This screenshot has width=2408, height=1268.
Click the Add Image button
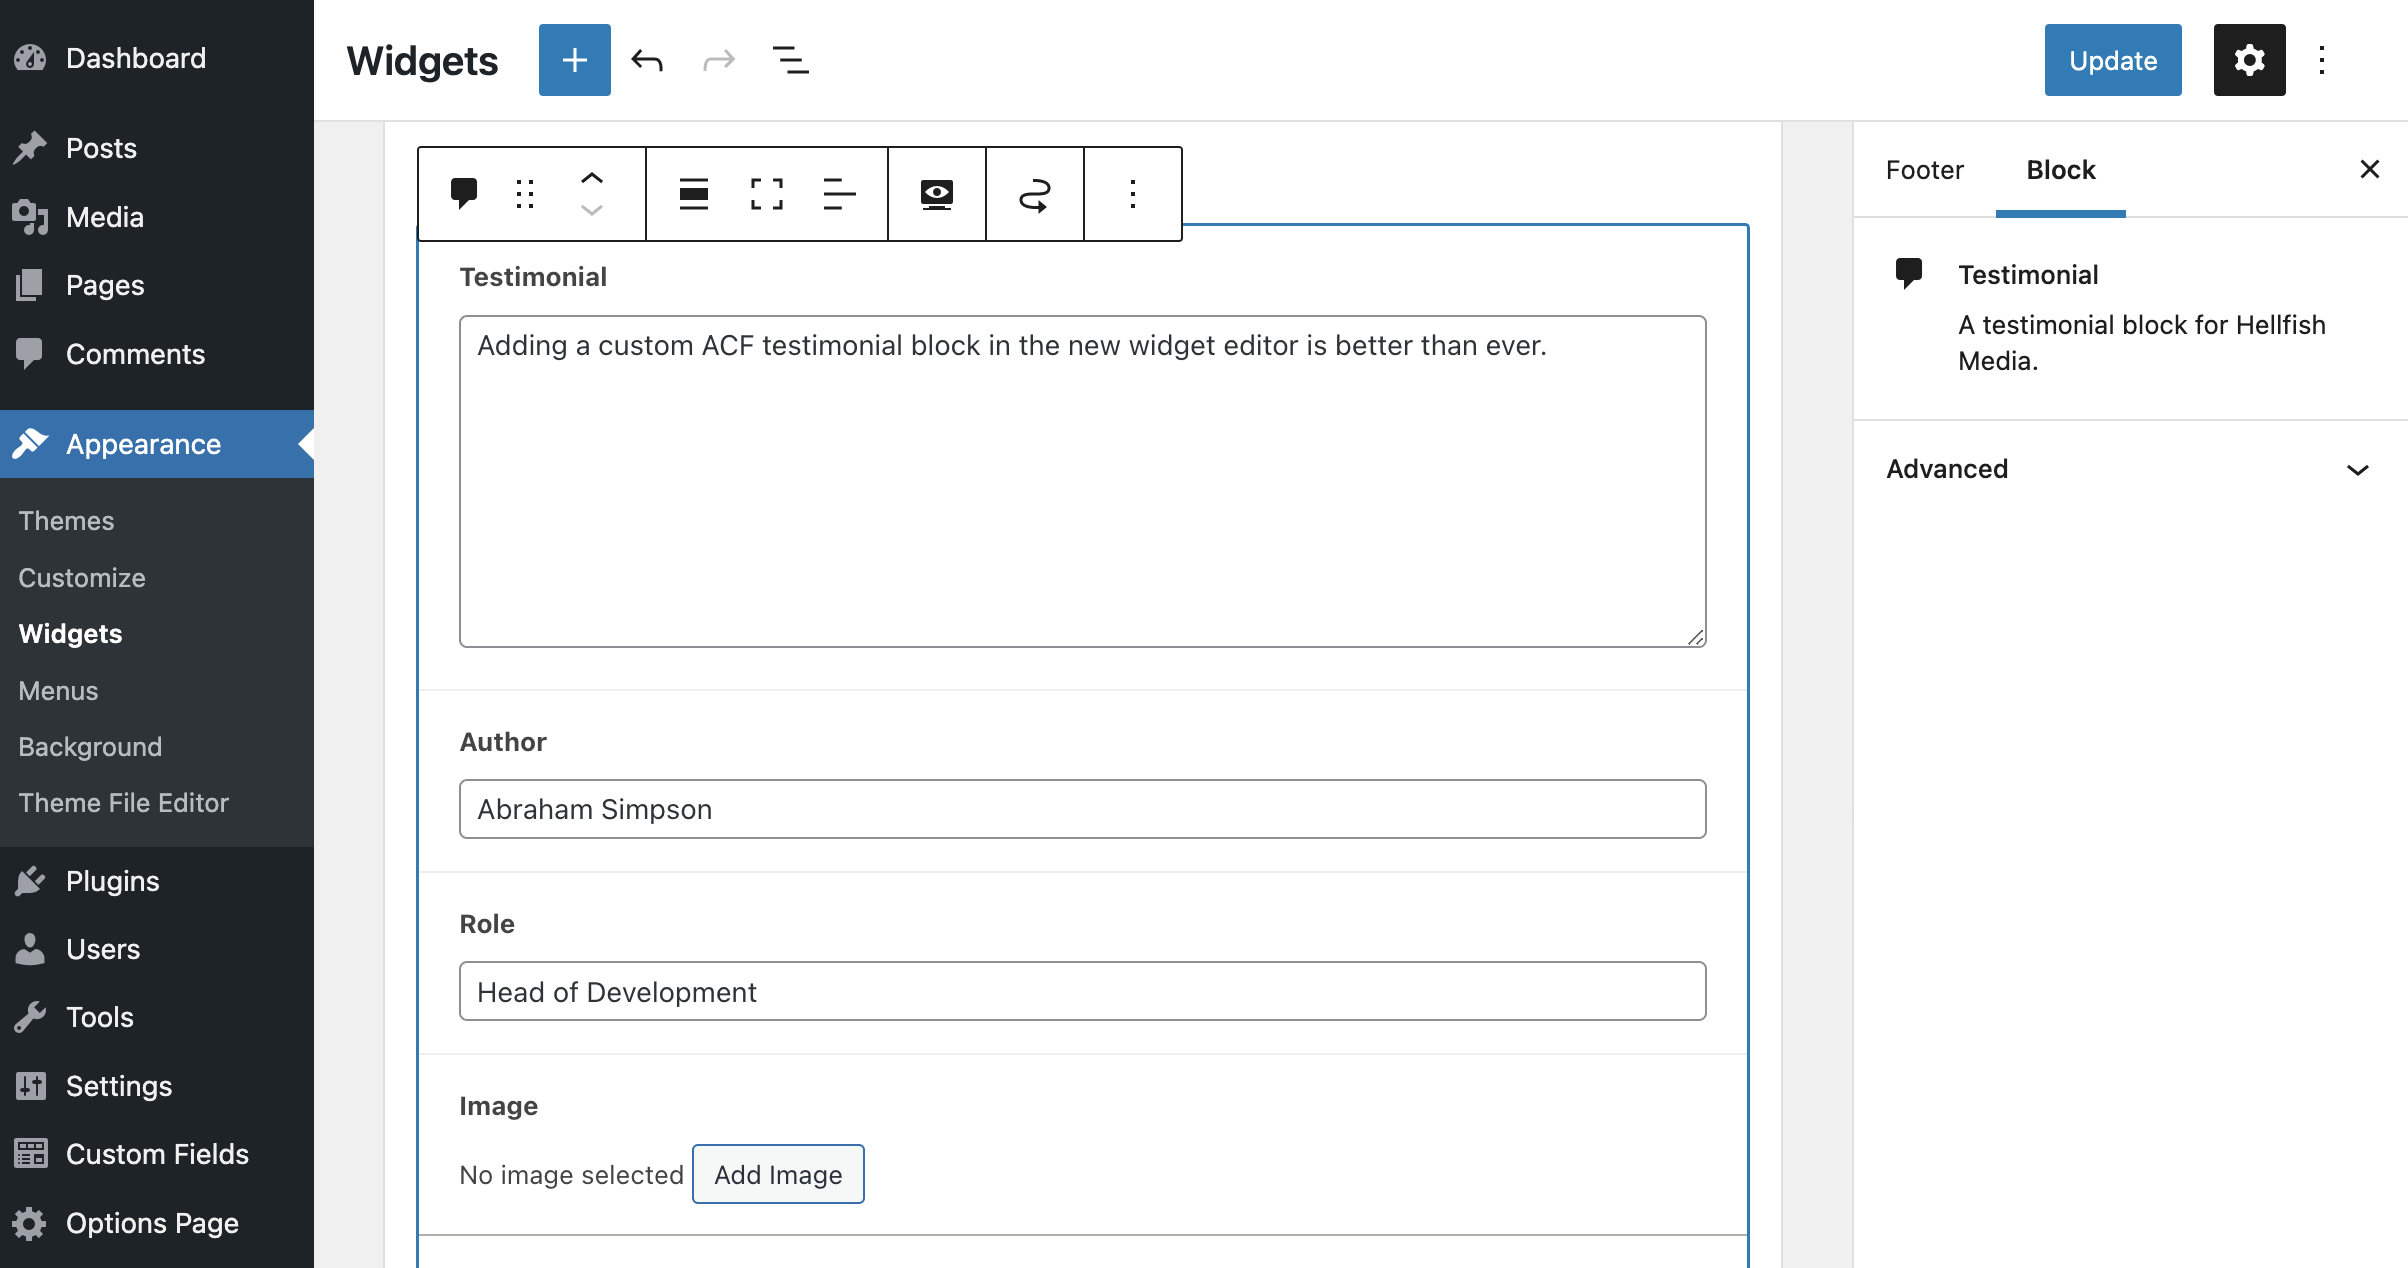click(x=778, y=1174)
